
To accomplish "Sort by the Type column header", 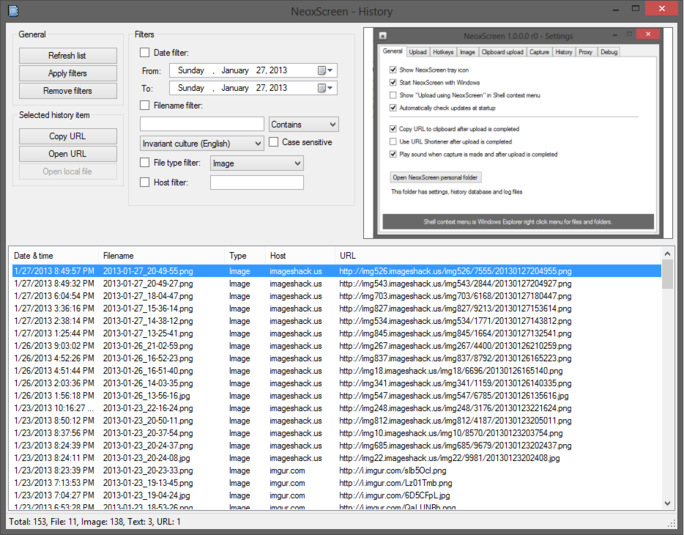I will pyautogui.click(x=245, y=256).
